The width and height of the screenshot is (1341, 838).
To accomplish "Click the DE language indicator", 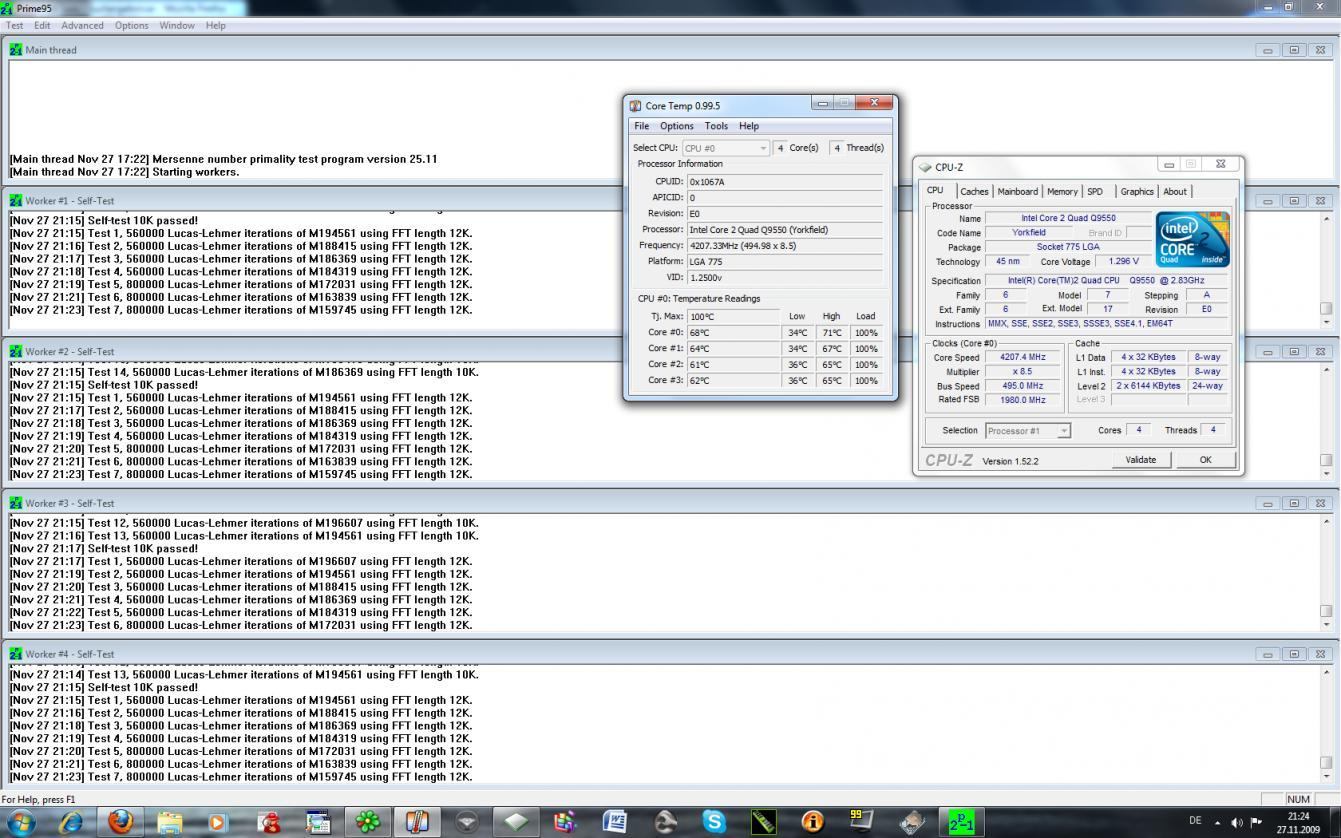I will coord(1194,821).
